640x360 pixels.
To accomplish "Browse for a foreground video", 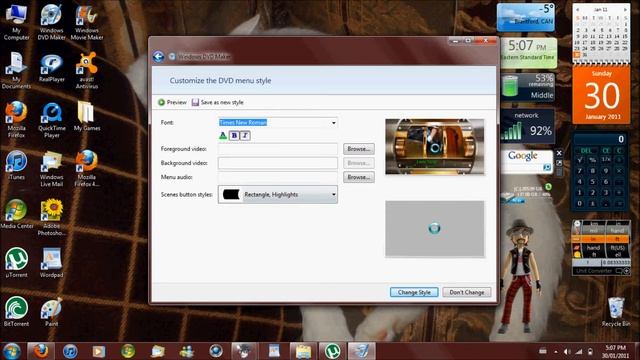I will pyautogui.click(x=359, y=149).
